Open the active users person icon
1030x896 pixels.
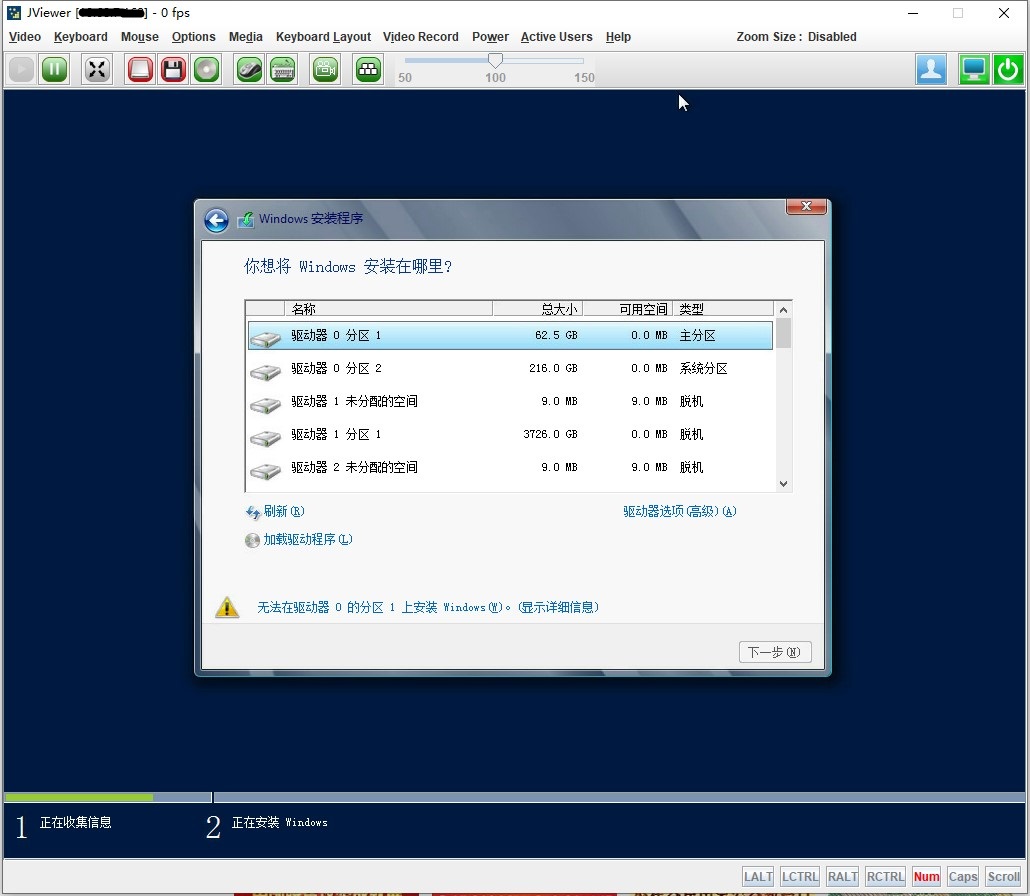931,69
